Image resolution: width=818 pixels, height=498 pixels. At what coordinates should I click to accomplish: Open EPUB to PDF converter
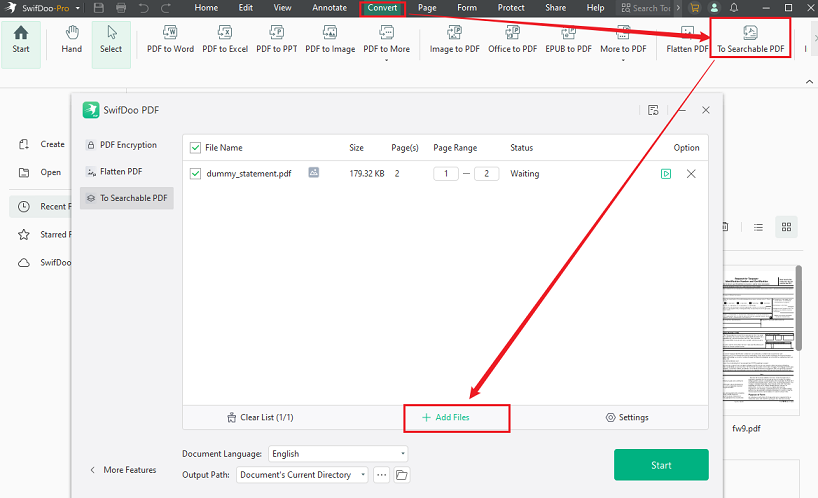(568, 40)
